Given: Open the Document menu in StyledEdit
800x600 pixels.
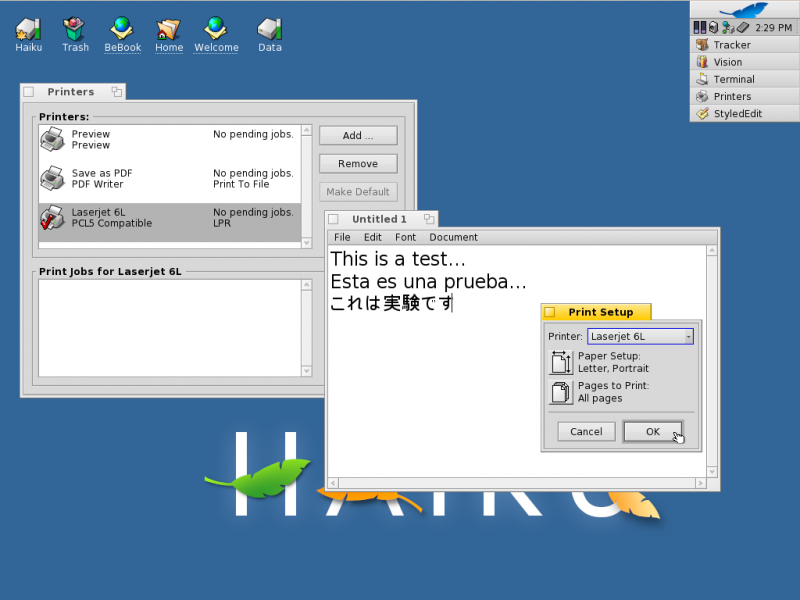Looking at the screenshot, I should (453, 237).
